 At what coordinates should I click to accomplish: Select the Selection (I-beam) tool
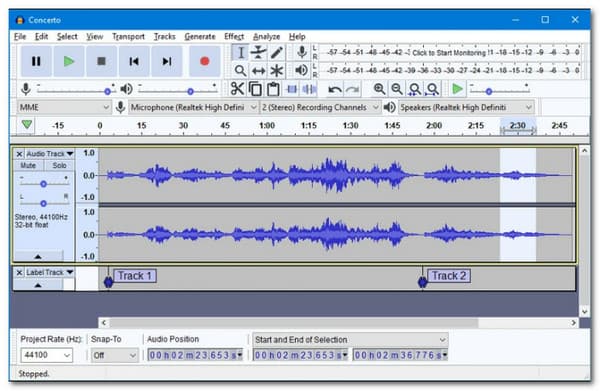240,52
